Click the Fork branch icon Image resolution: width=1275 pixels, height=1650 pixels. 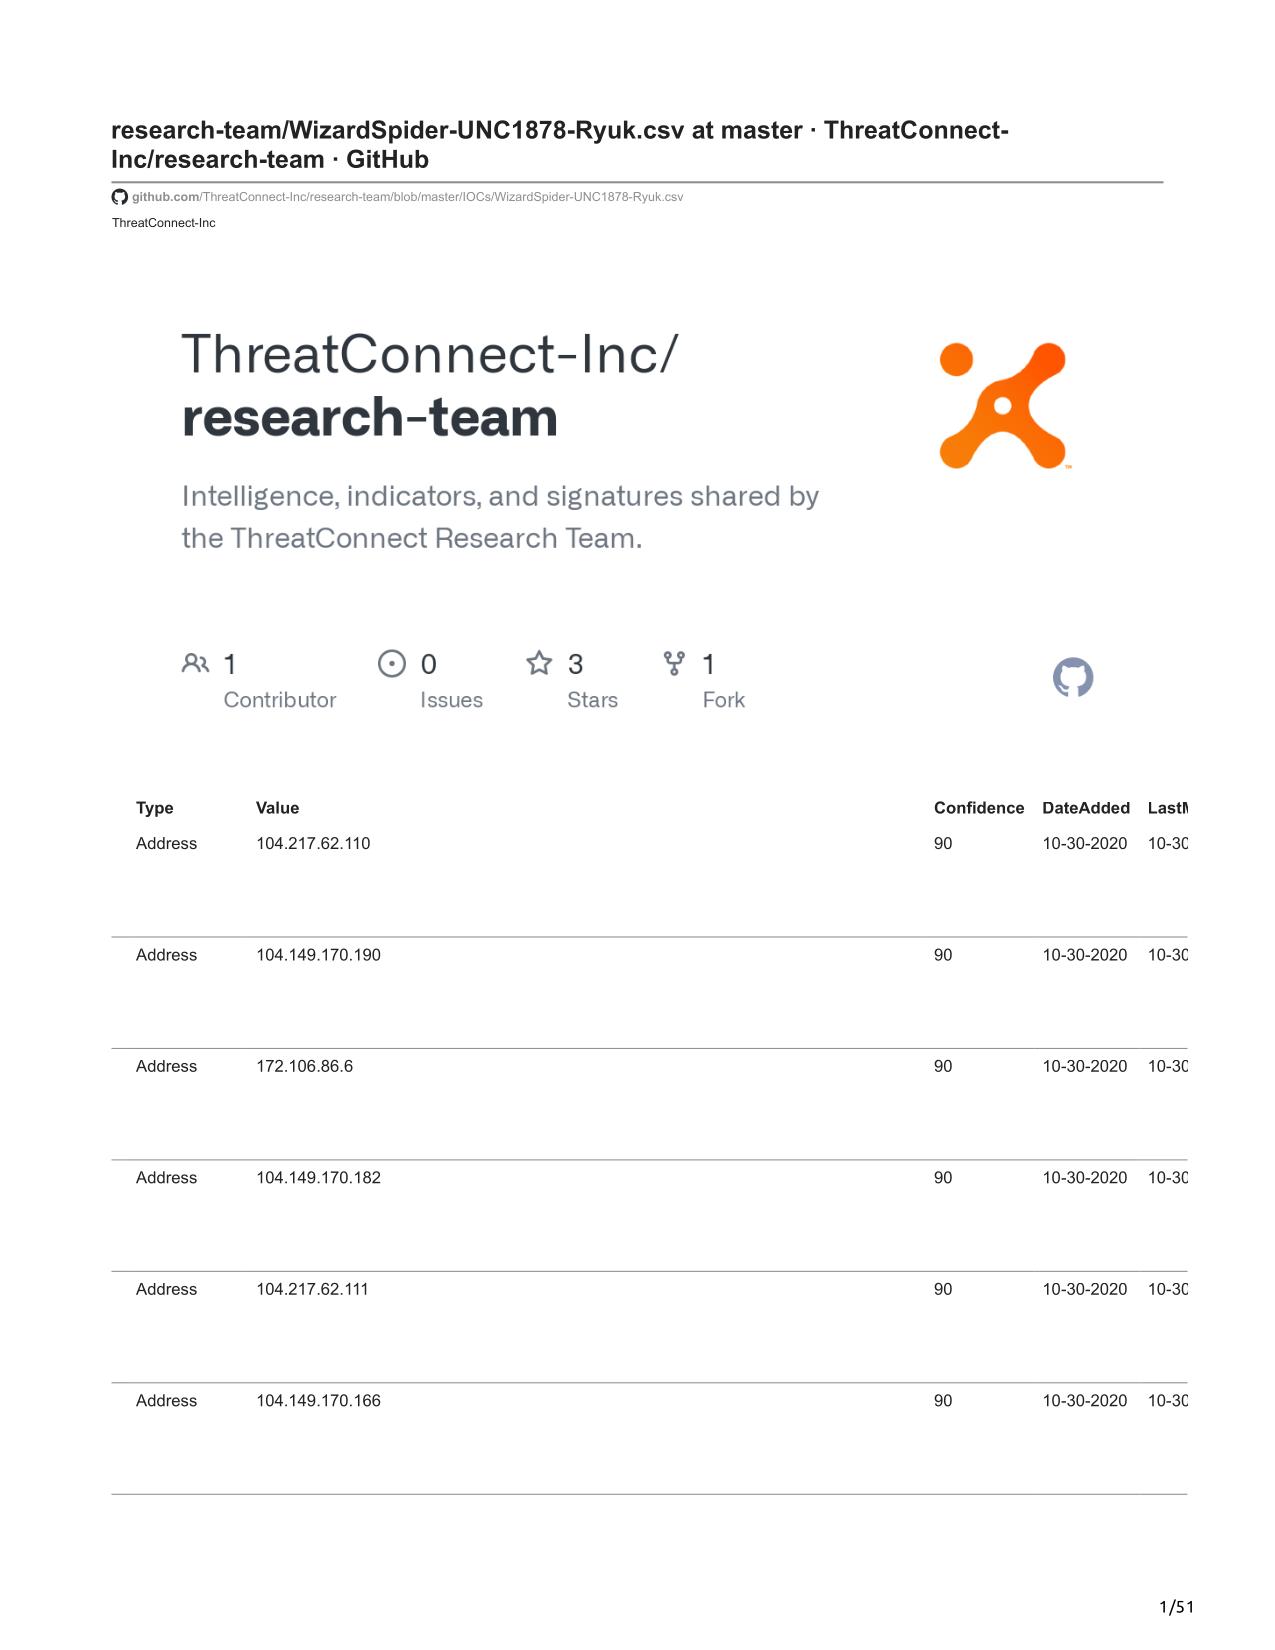coord(675,663)
